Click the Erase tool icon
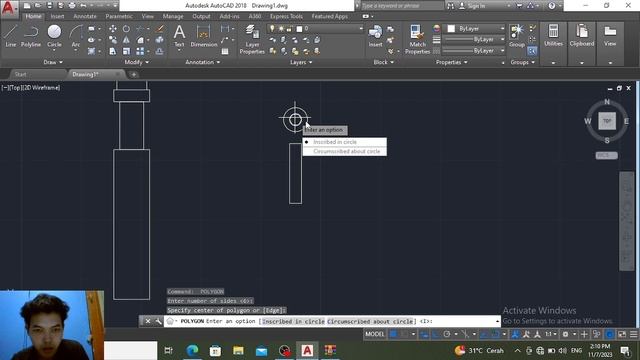 (160, 29)
